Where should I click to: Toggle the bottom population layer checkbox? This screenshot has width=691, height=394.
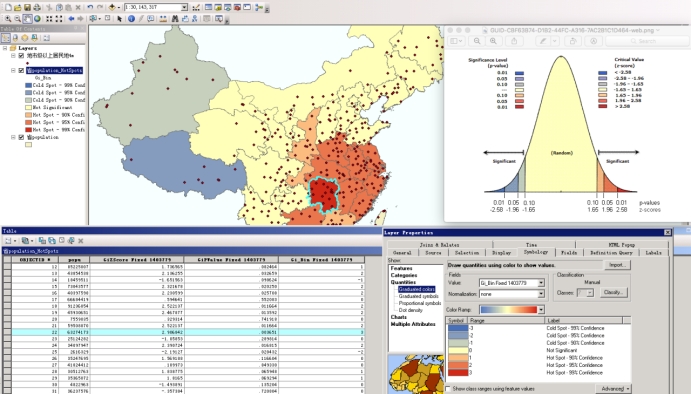point(21,137)
